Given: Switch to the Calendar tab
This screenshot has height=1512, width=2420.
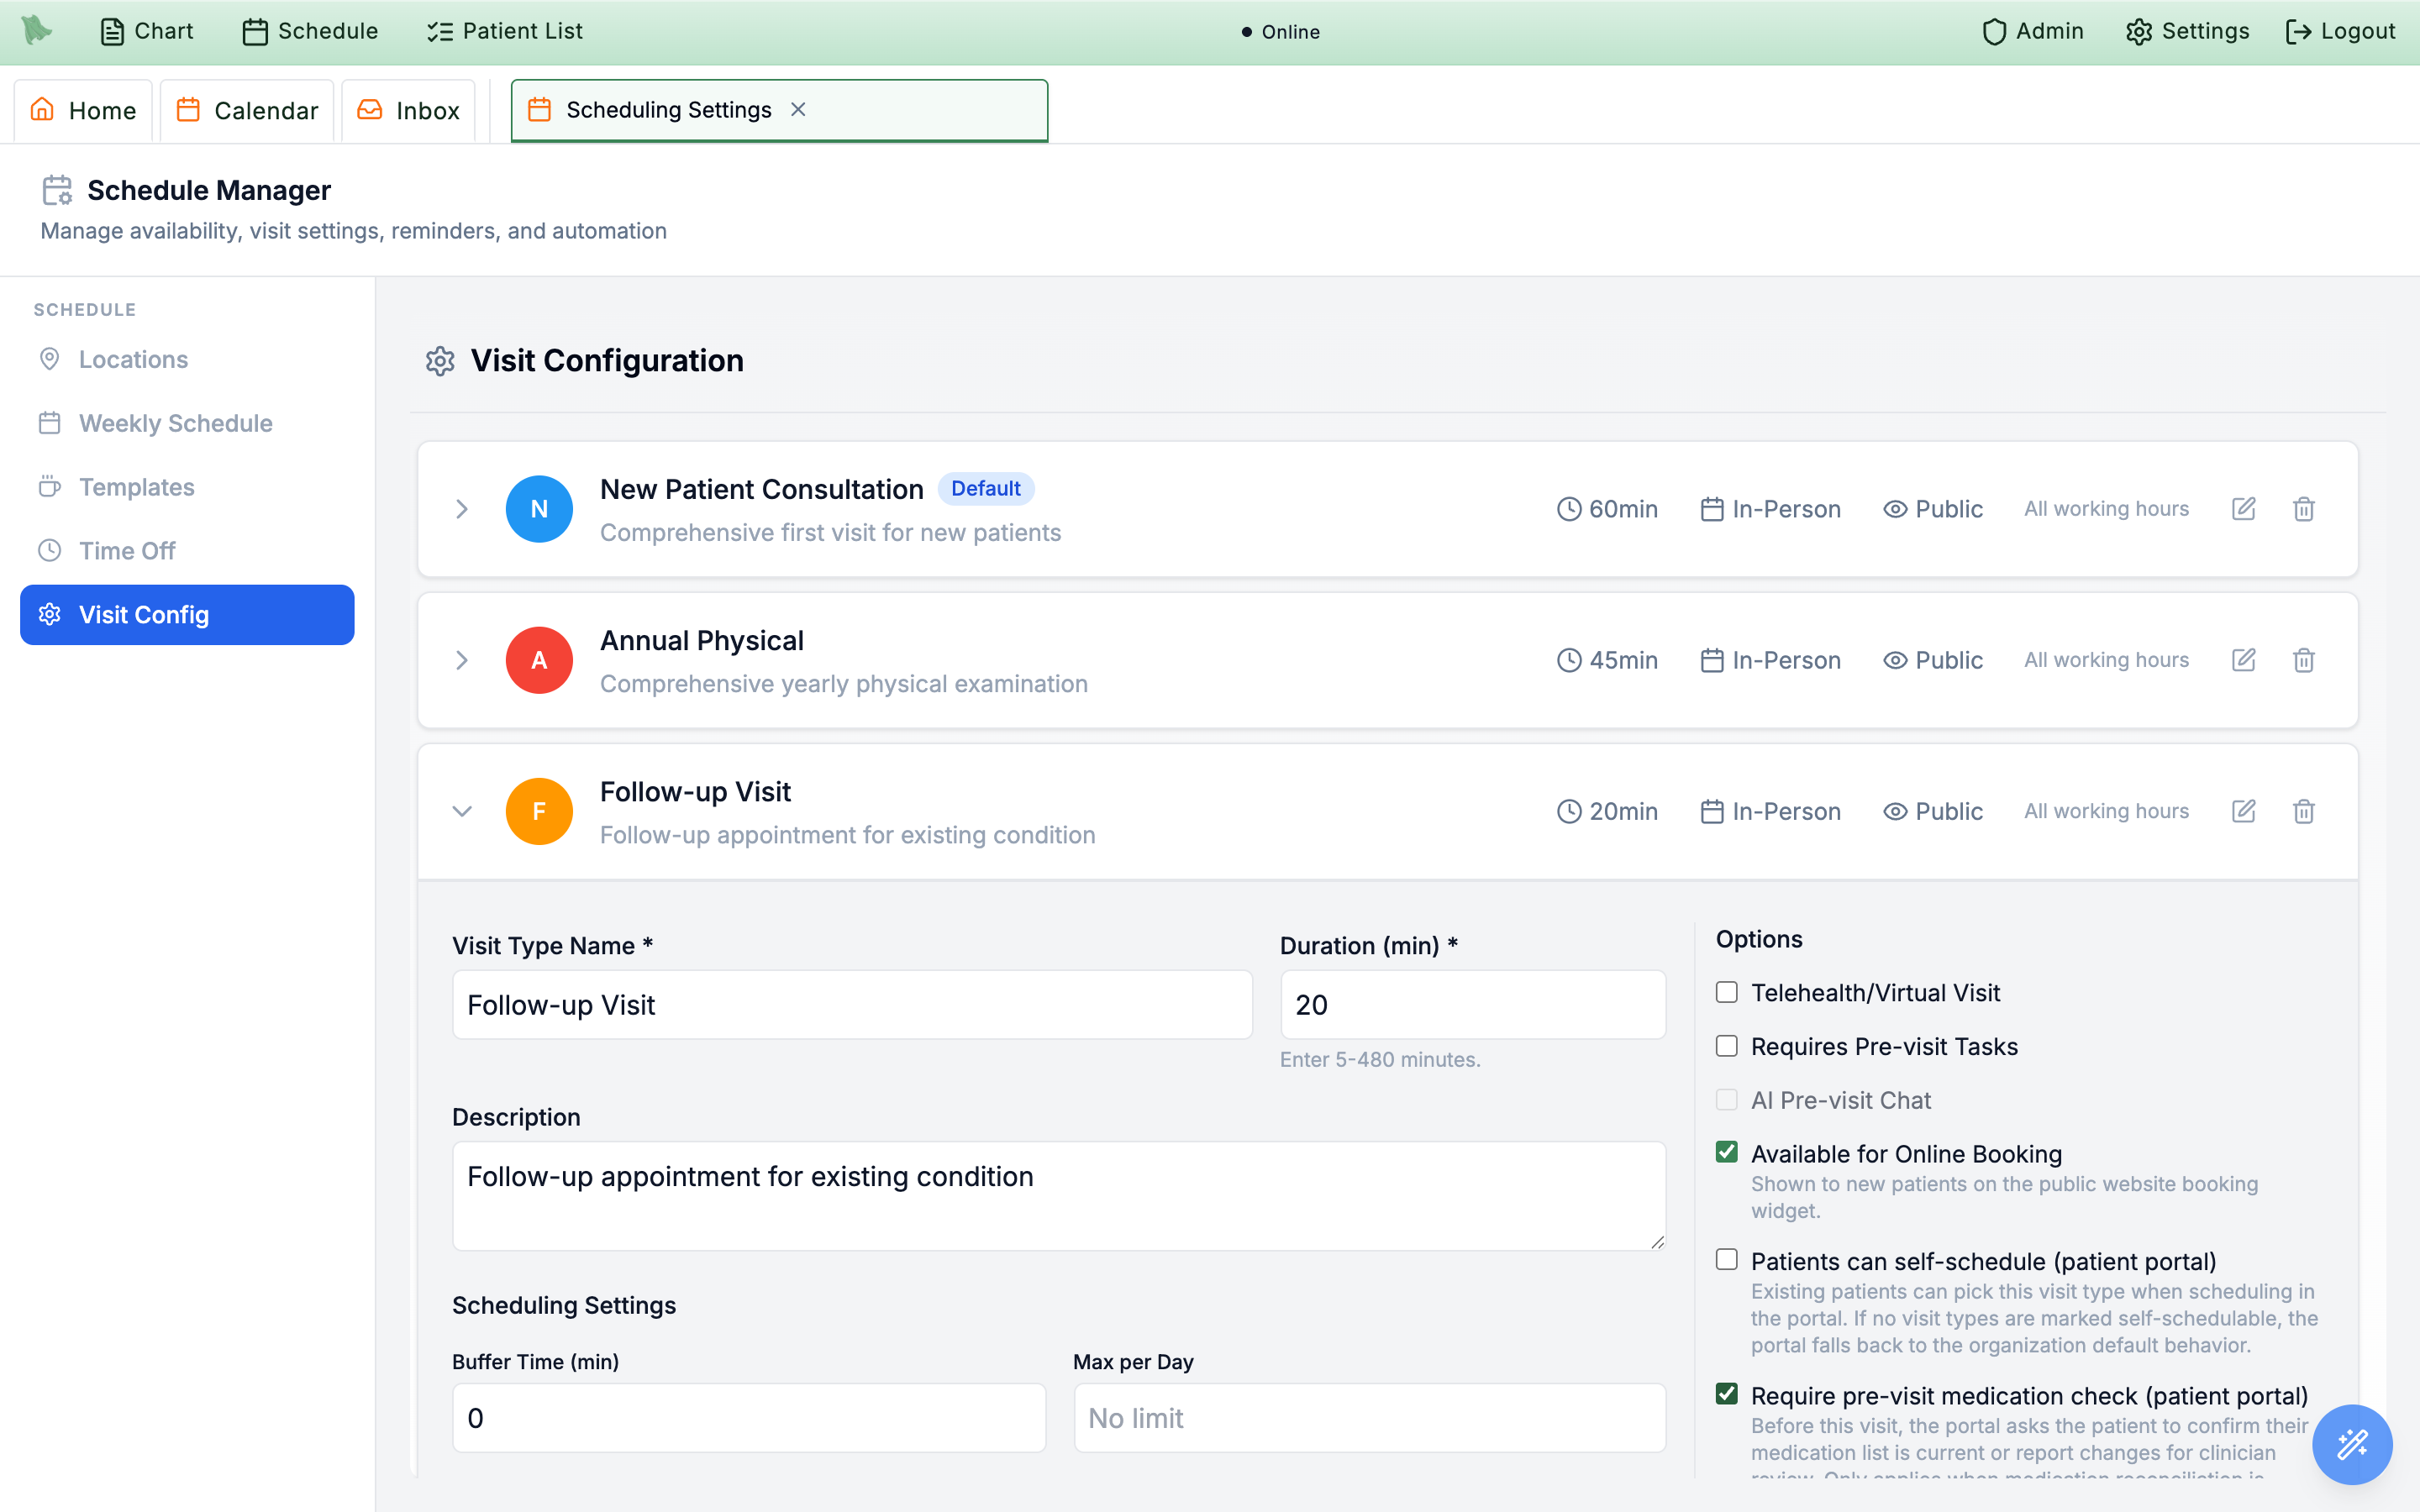Looking at the screenshot, I should [x=247, y=110].
